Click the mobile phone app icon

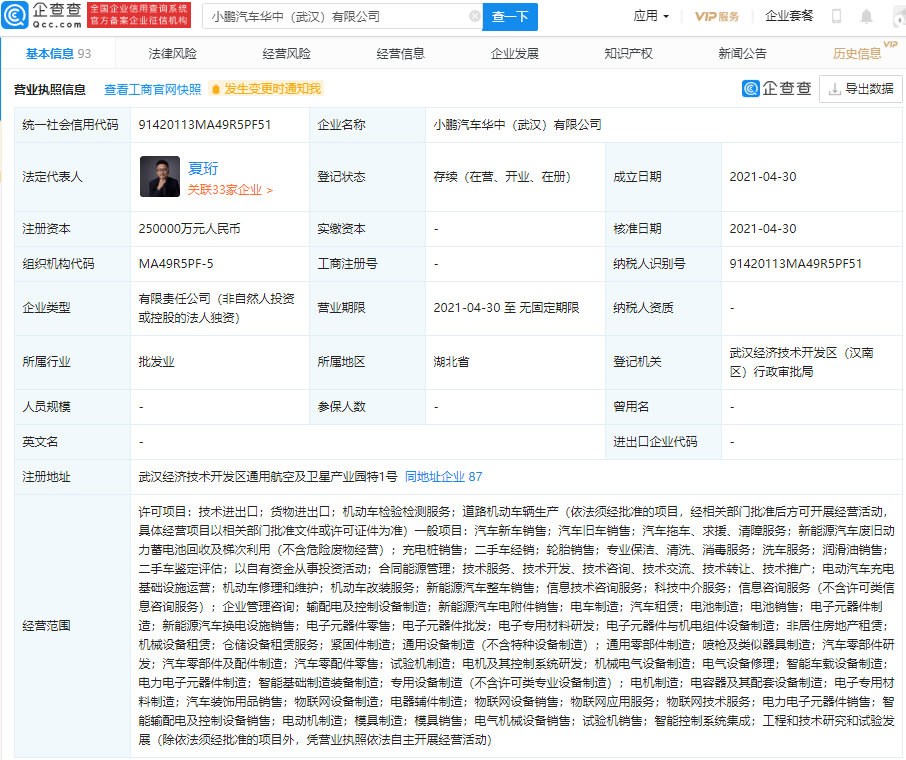(836, 15)
